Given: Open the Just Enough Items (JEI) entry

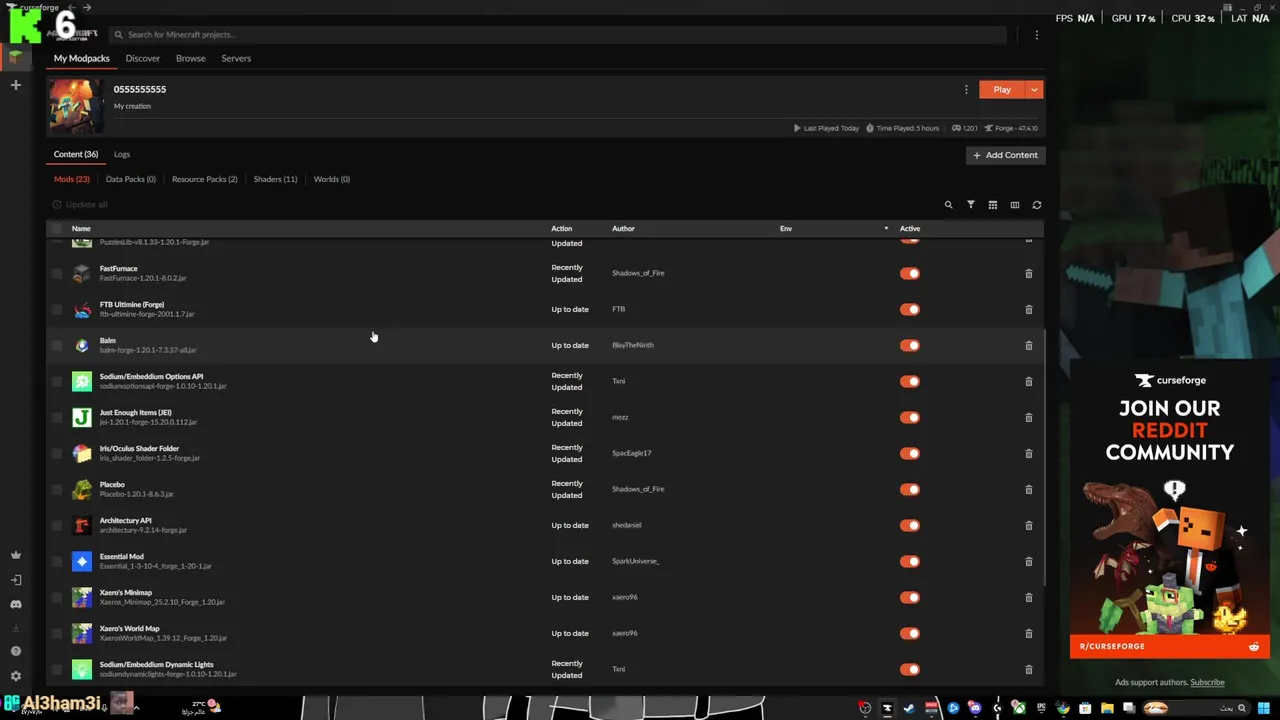Looking at the screenshot, I should (135, 412).
